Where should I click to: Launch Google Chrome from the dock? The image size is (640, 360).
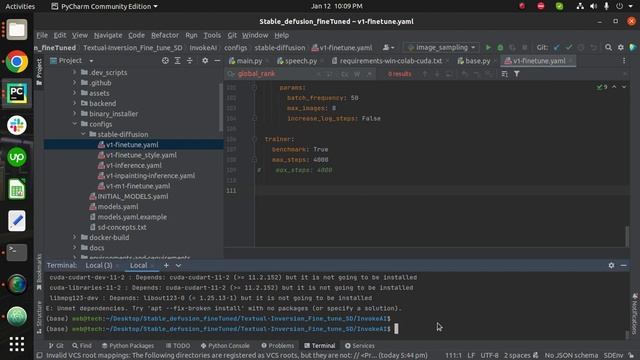click(x=17, y=62)
